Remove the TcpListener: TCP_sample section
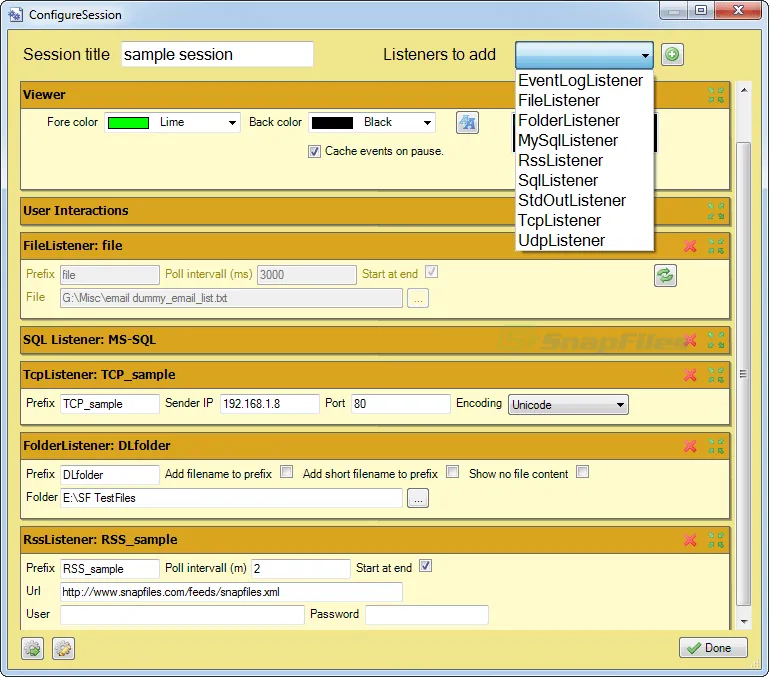Screen dimensions: 769x677 (690, 375)
